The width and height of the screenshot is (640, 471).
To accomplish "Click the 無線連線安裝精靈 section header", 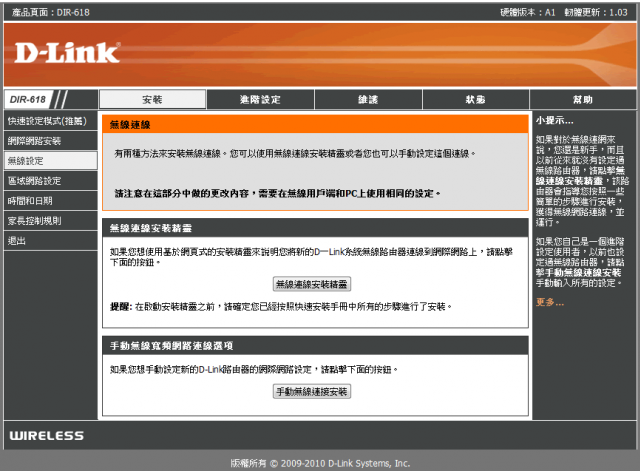I will point(315,228).
